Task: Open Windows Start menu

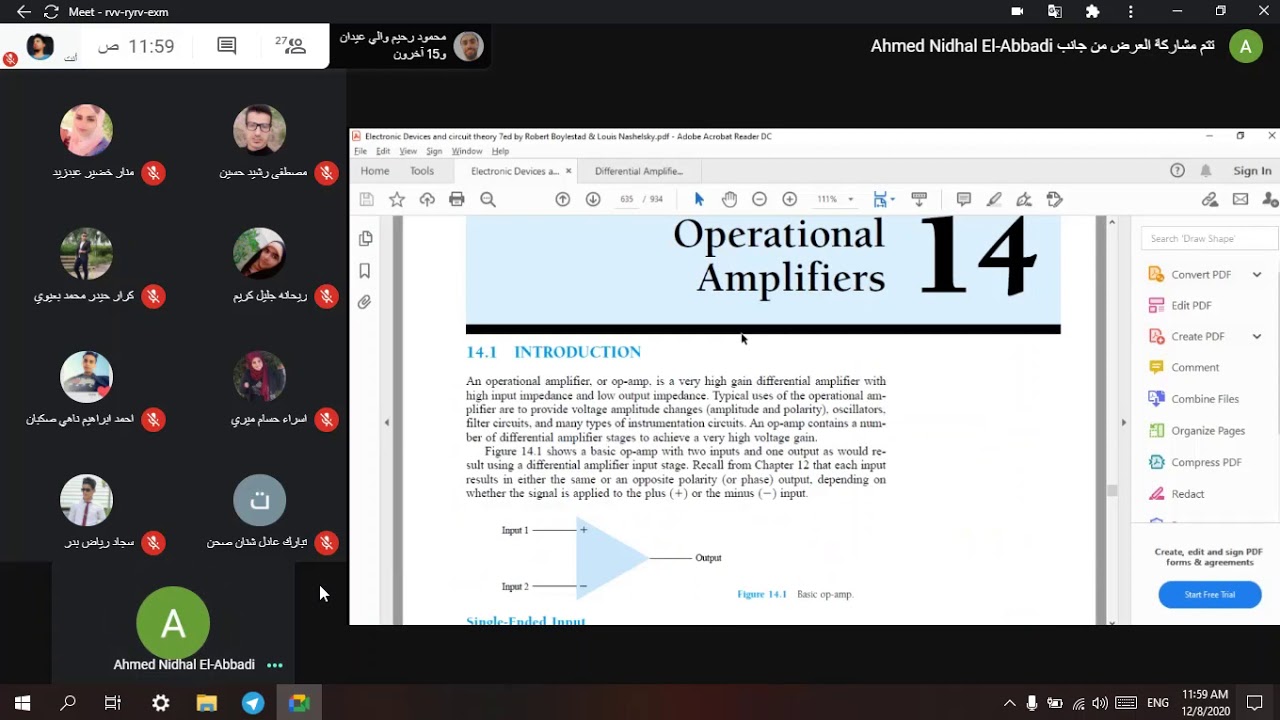Action: point(22,703)
